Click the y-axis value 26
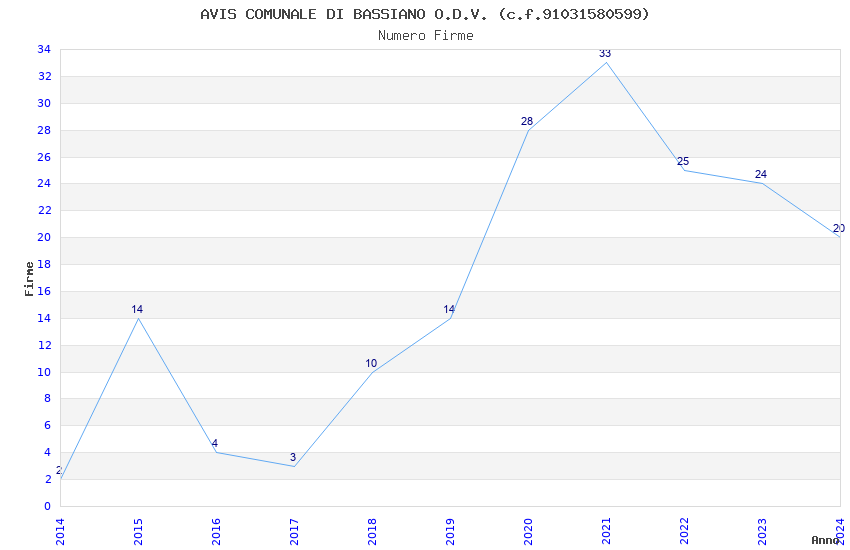Screen dimensions: 850x550 coord(44,157)
